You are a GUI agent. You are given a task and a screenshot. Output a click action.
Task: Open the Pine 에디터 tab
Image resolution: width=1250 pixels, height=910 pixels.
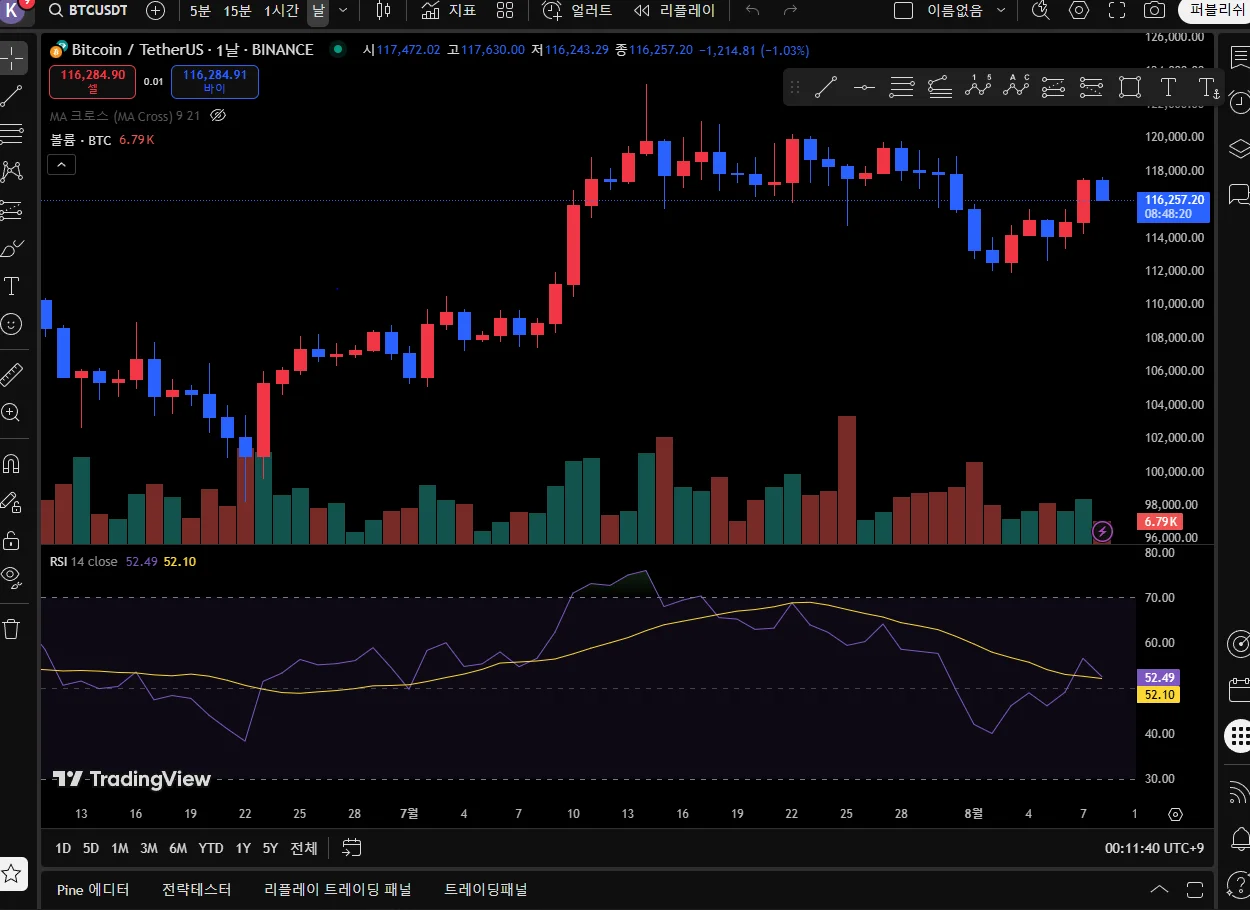point(93,889)
